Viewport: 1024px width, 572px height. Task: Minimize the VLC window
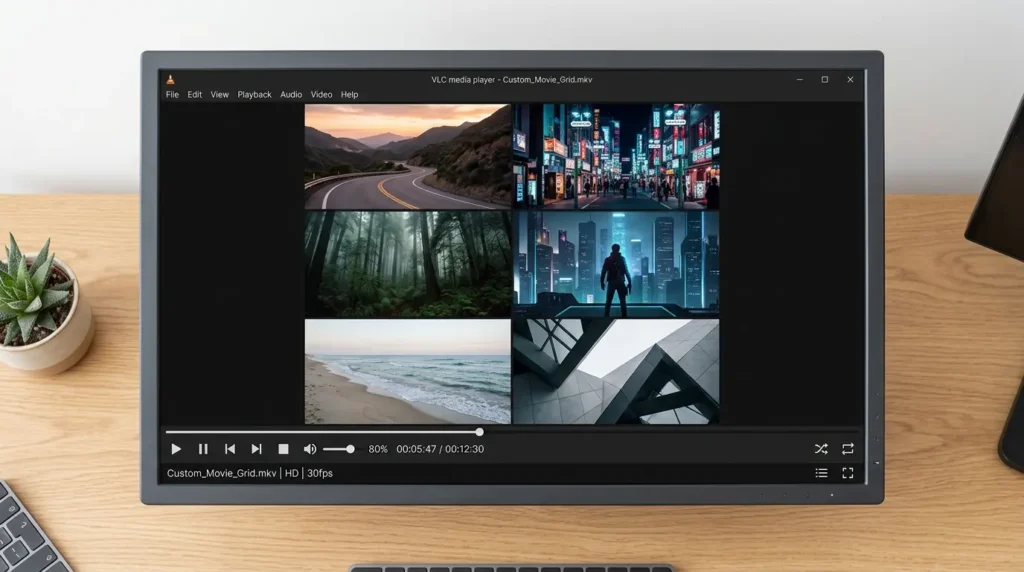point(799,80)
